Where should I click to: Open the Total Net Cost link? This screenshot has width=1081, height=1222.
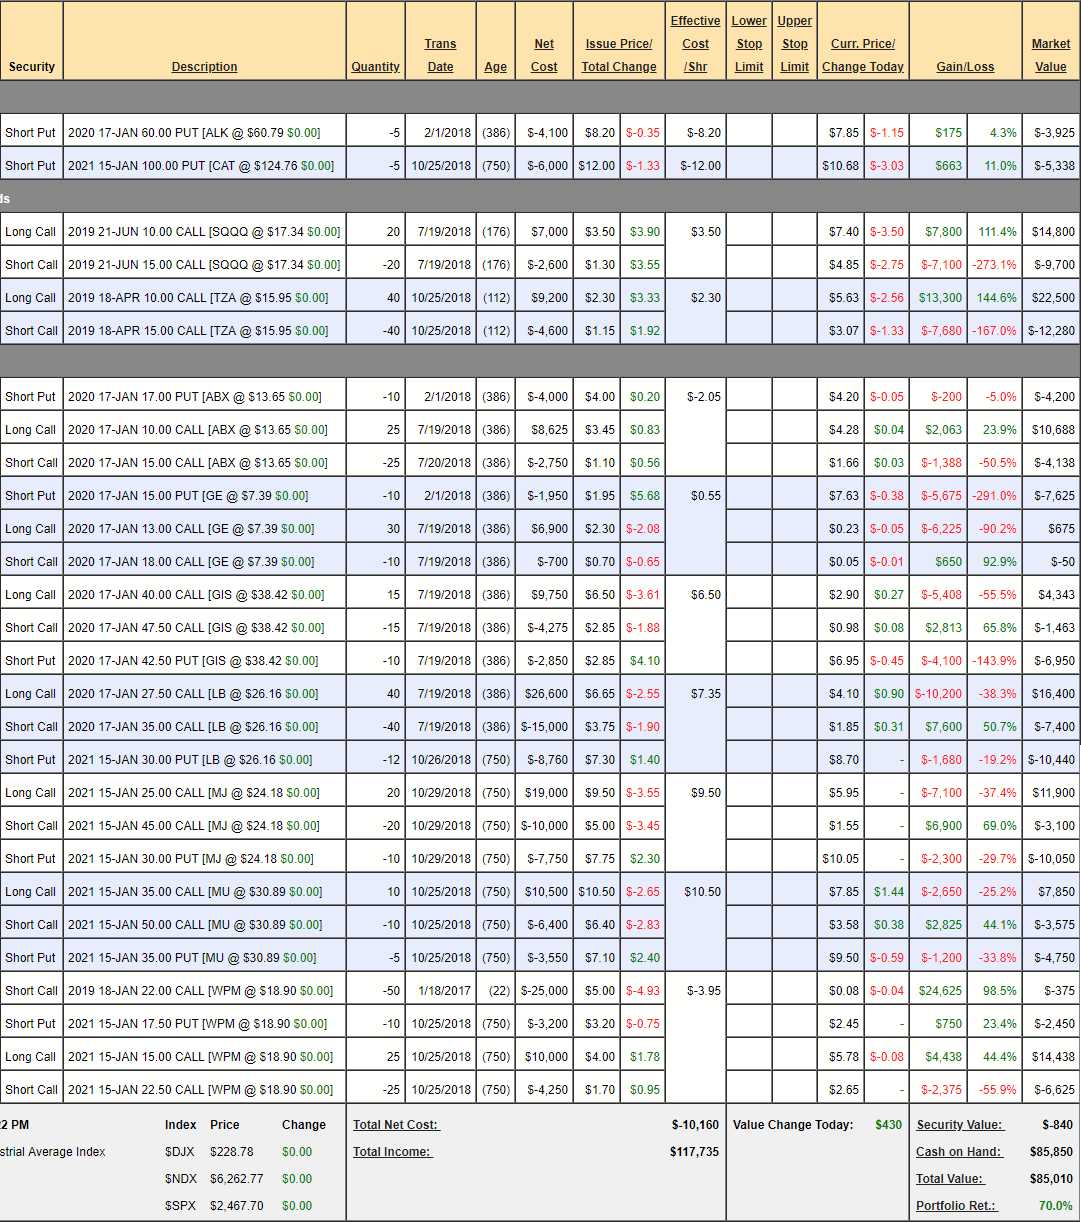point(396,1125)
